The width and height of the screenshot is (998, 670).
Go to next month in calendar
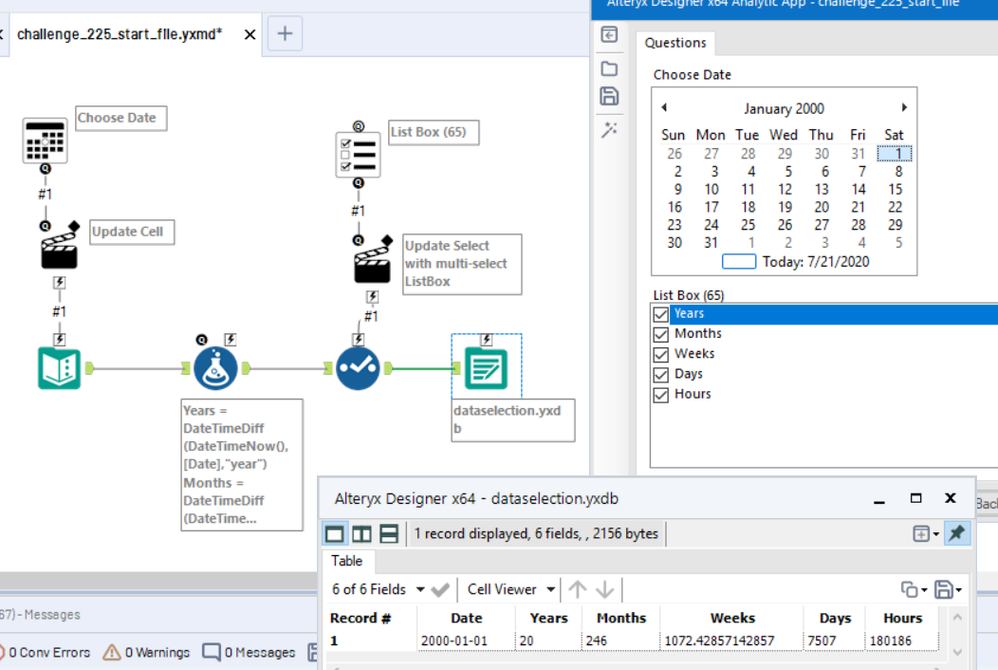point(904,108)
